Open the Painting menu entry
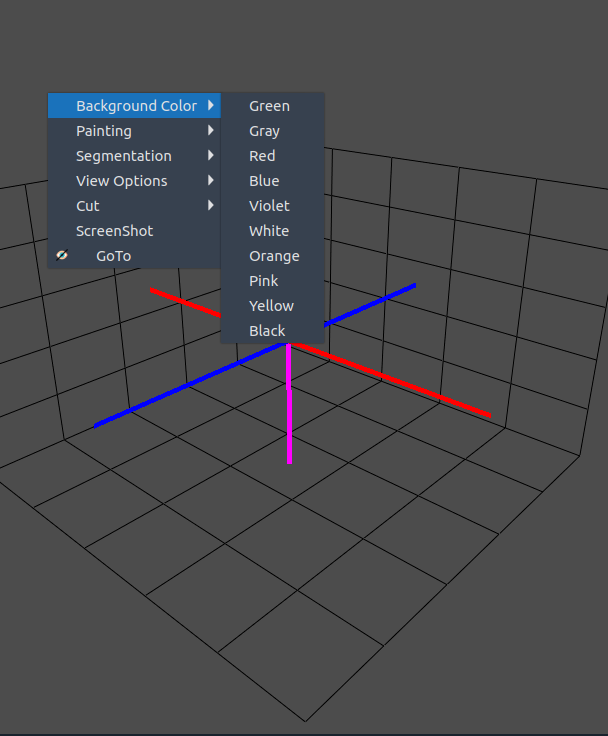Screen dimensions: 608x736 (134, 131)
